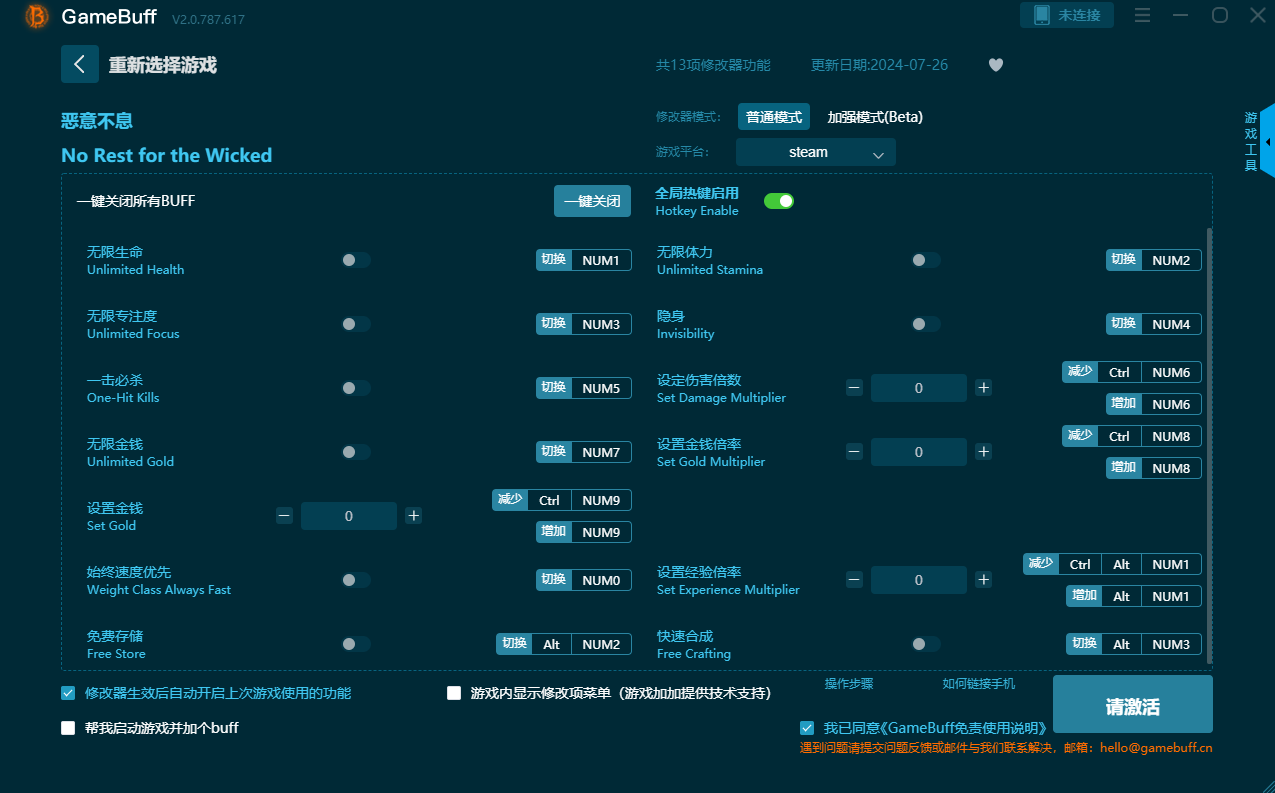Click the 共13项修改器功能 text
Screen dimensions: 1275x793
pos(713,65)
